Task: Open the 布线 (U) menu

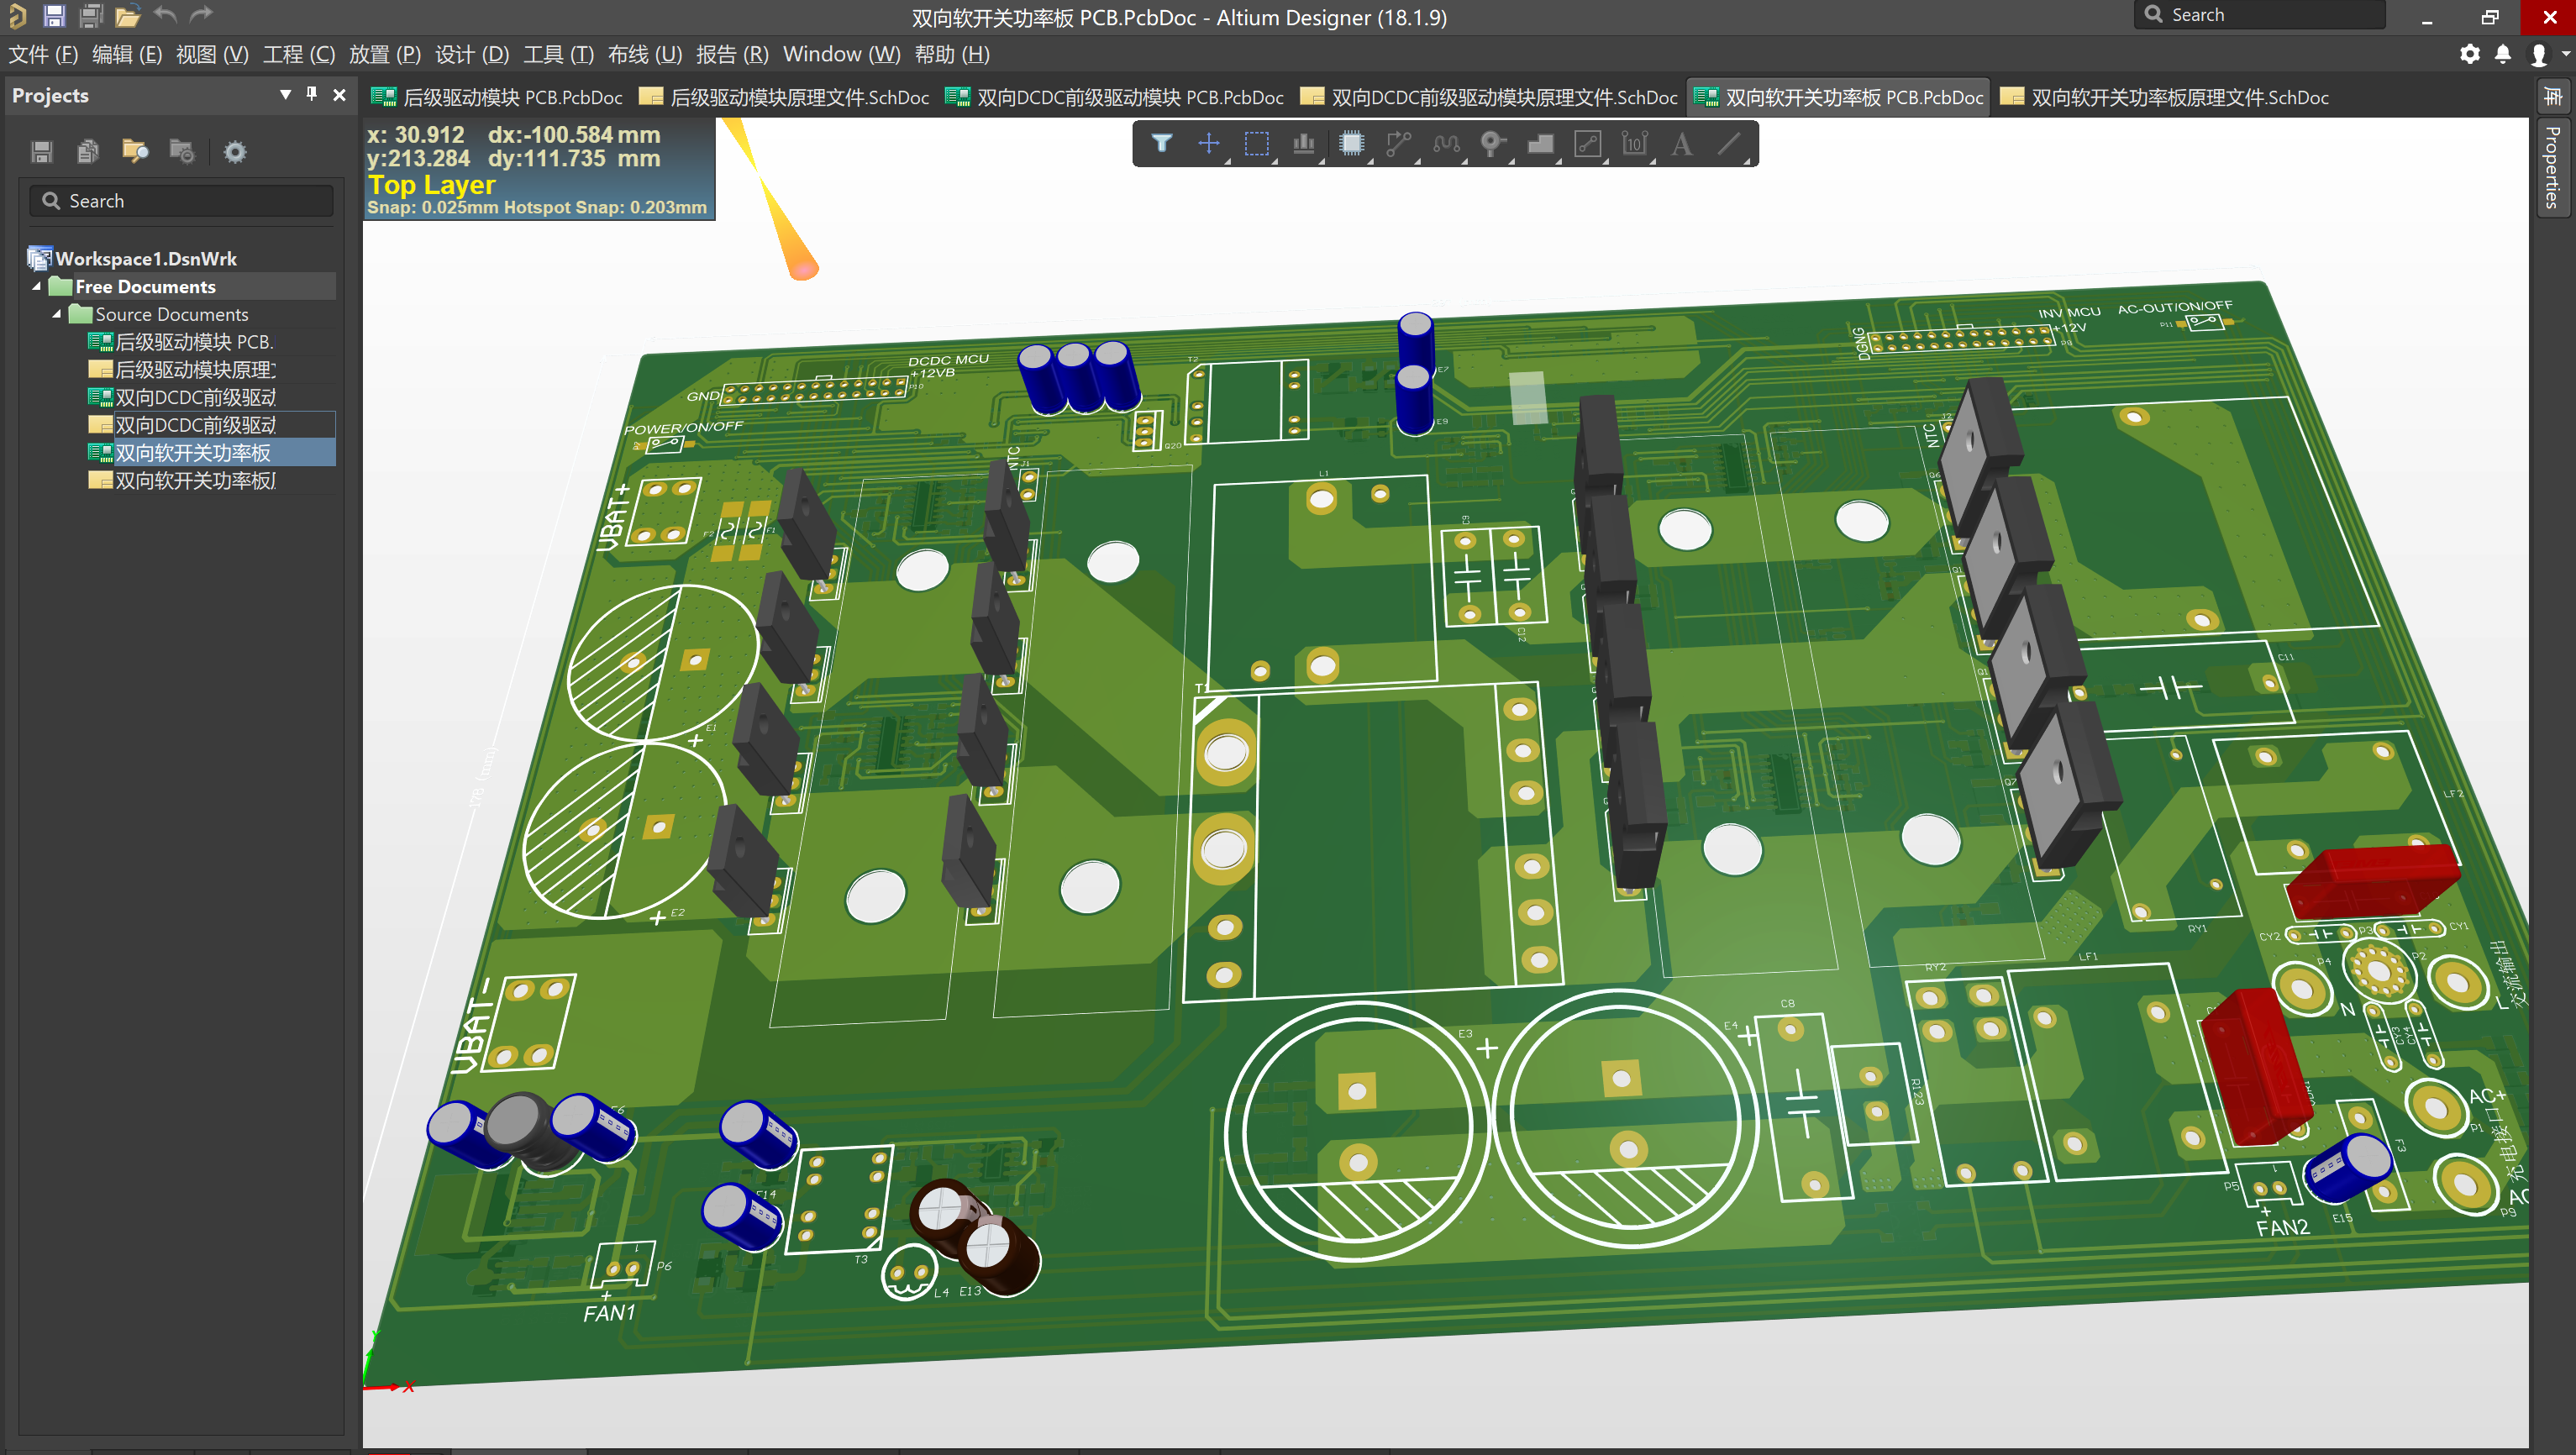Action: pyautogui.click(x=645, y=54)
